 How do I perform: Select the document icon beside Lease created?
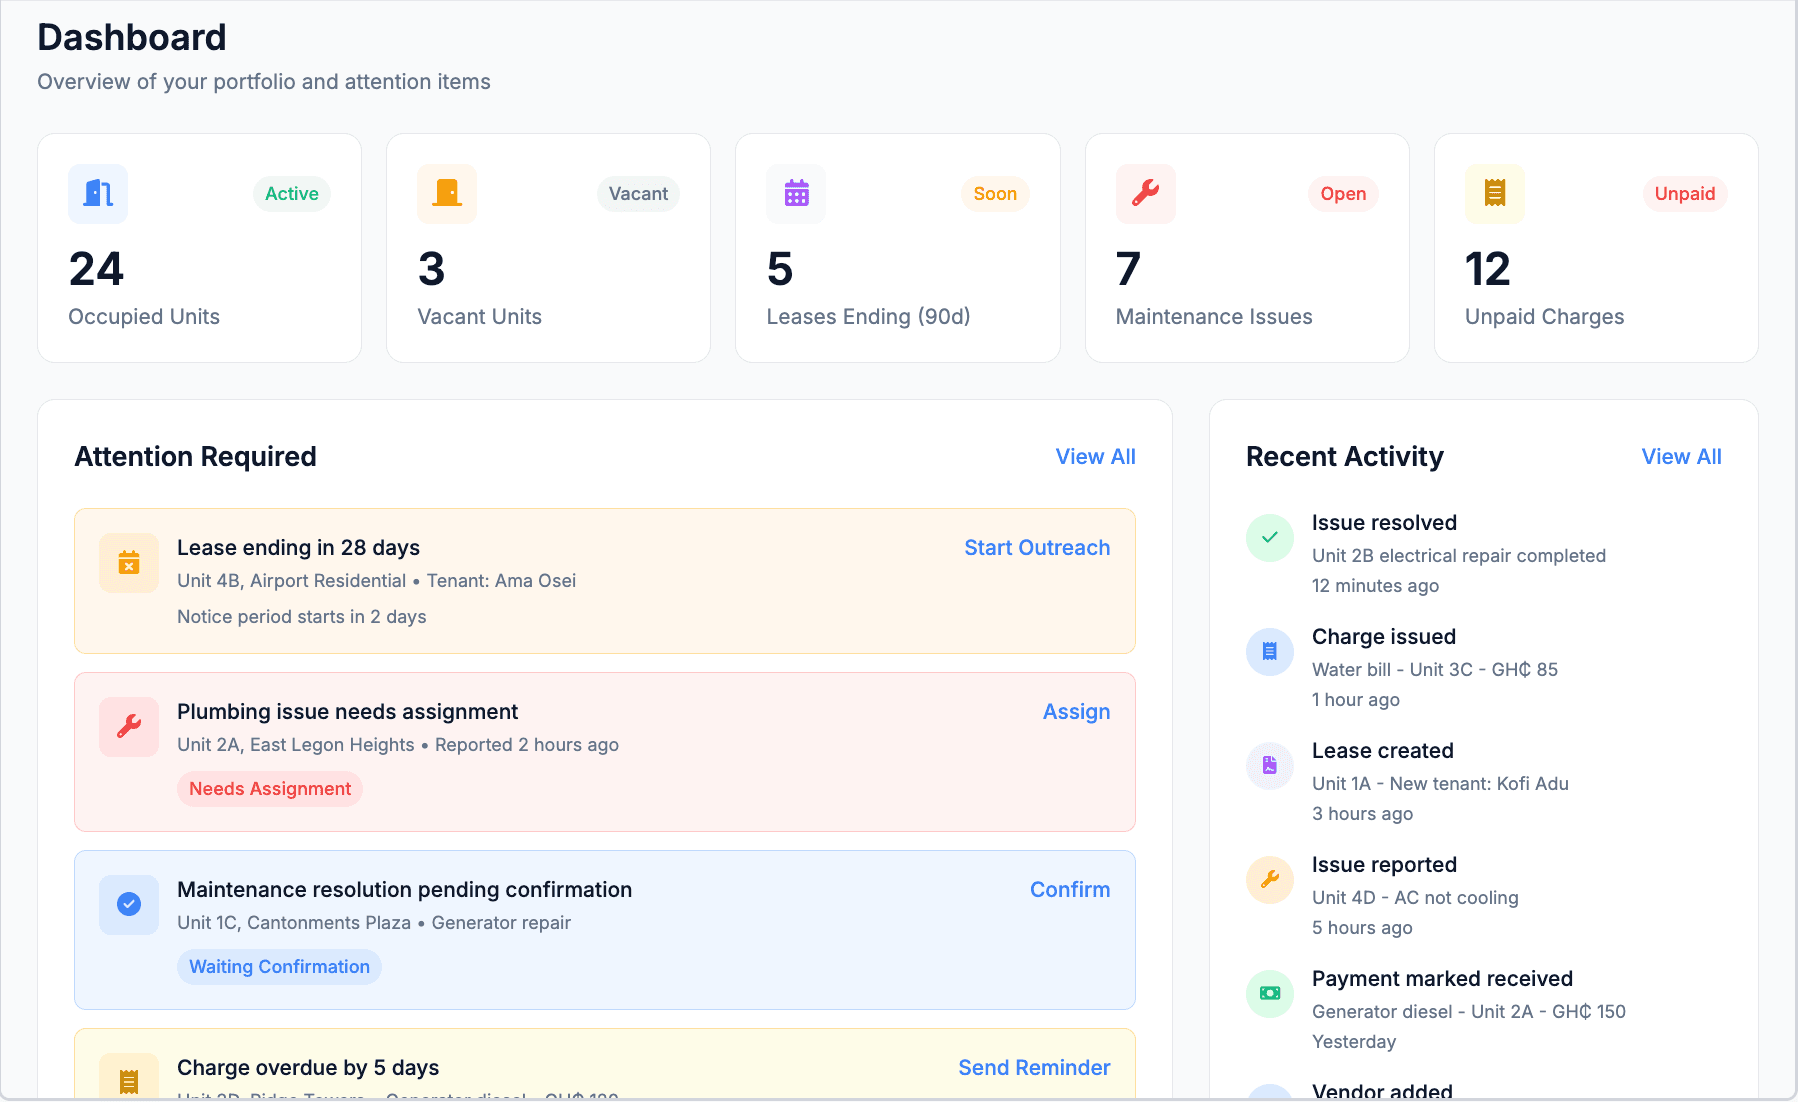coord(1269,765)
